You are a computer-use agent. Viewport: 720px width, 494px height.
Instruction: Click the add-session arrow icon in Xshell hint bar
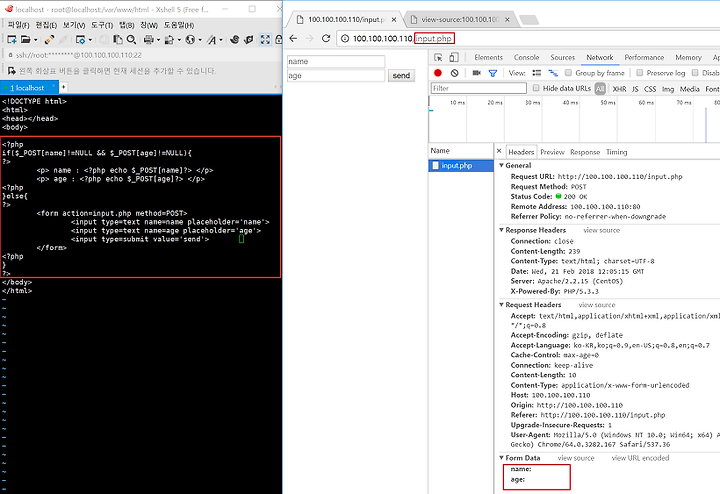12,70
